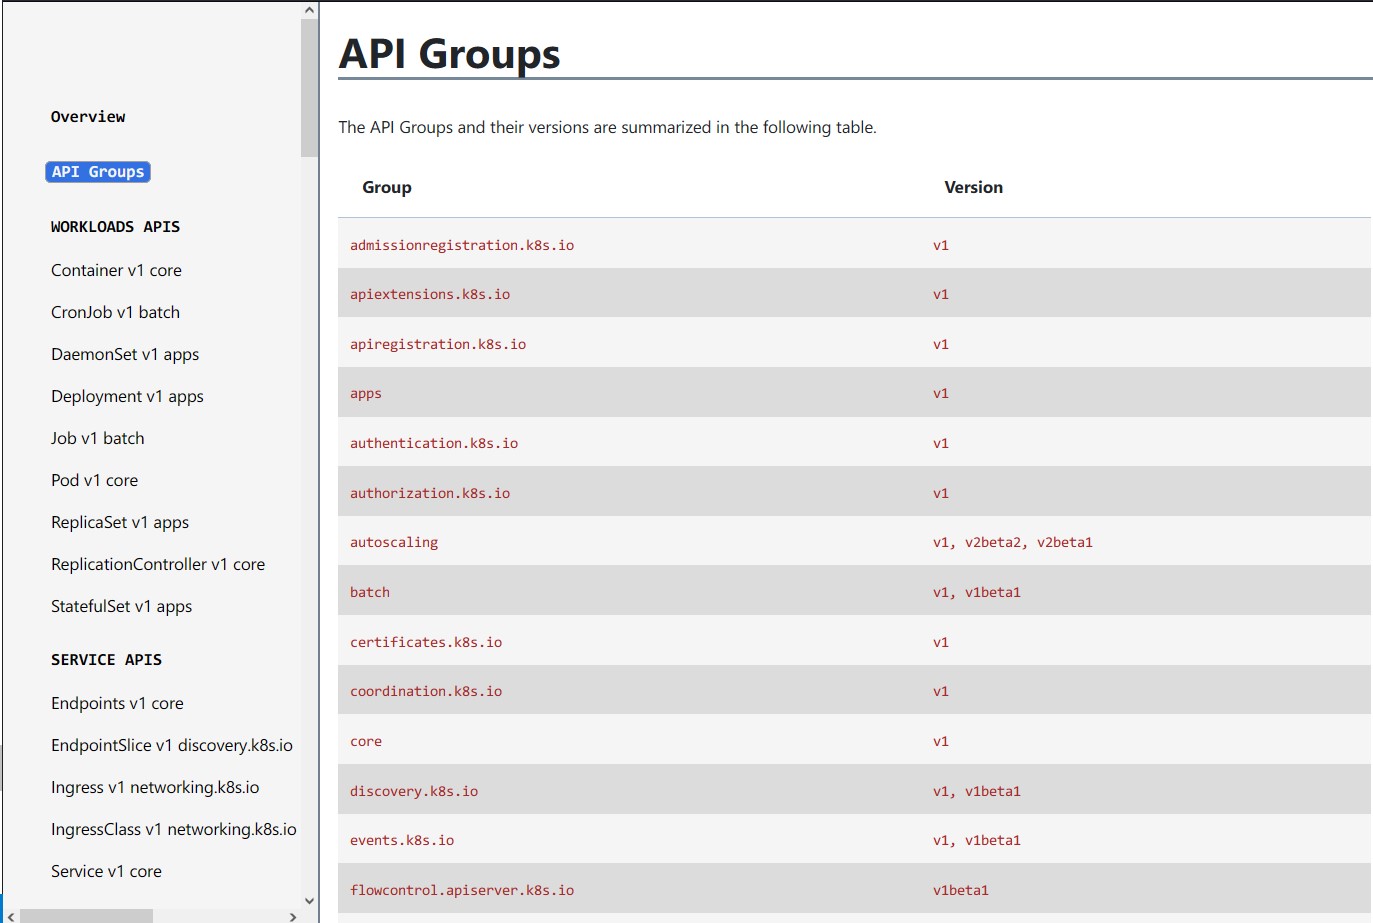
Task: Click events.k8s.io table cell
Action: [402, 840]
